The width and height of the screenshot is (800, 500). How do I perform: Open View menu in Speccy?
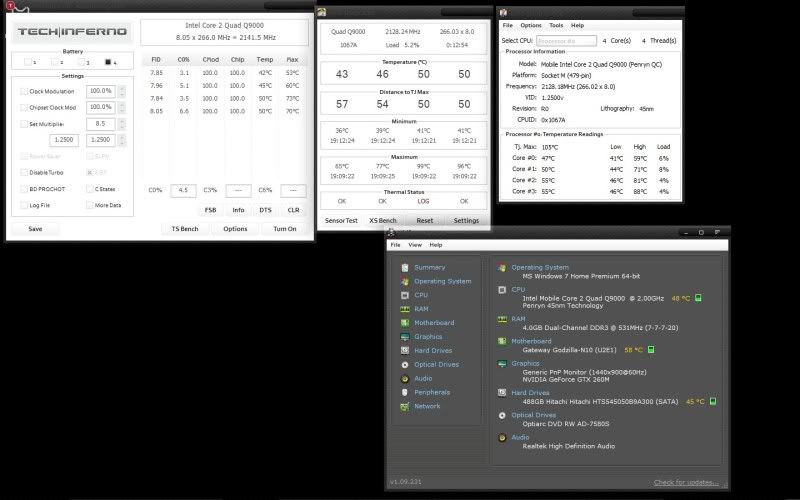click(415, 245)
